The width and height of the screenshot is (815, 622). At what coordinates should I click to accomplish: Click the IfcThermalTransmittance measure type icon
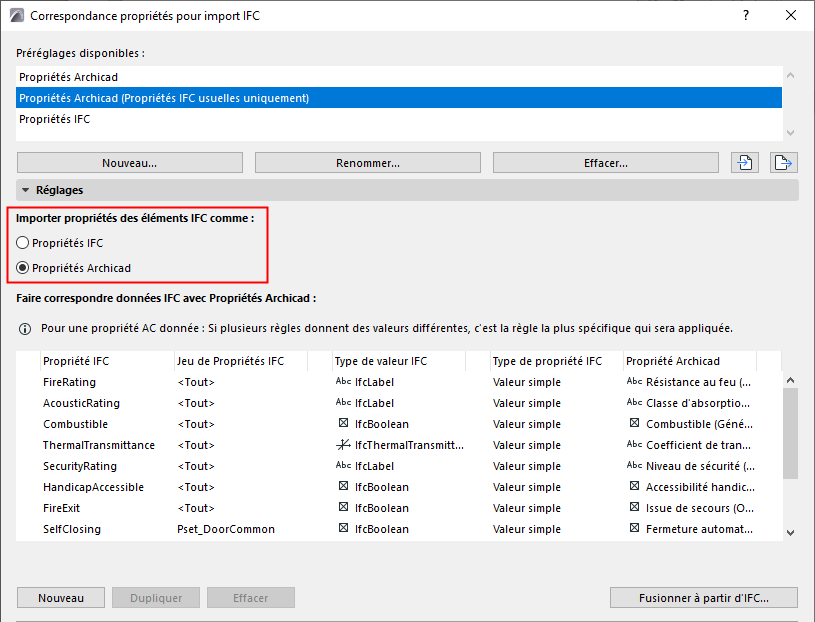click(343, 445)
